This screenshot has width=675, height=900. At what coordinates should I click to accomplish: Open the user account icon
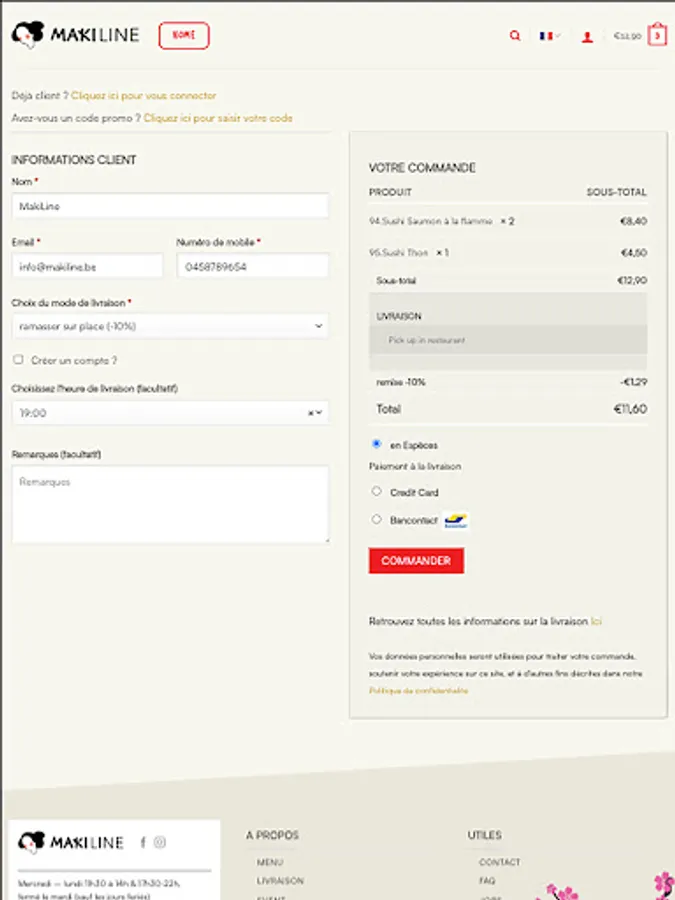(587, 37)
